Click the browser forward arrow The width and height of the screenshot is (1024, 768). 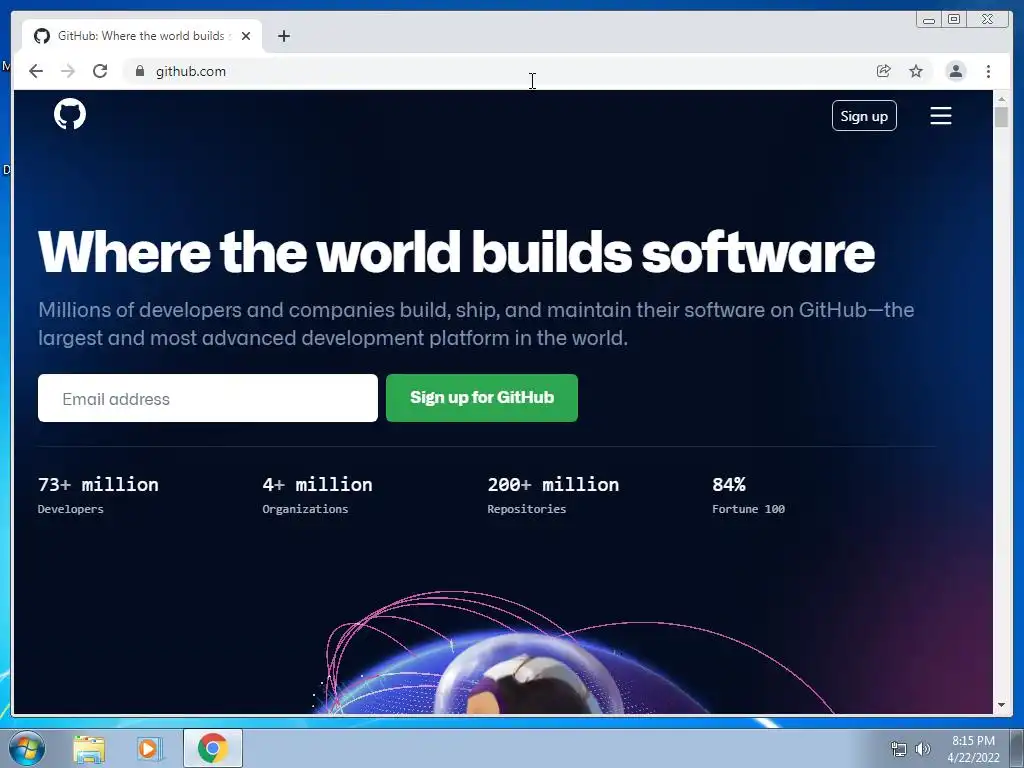(68, 71)
